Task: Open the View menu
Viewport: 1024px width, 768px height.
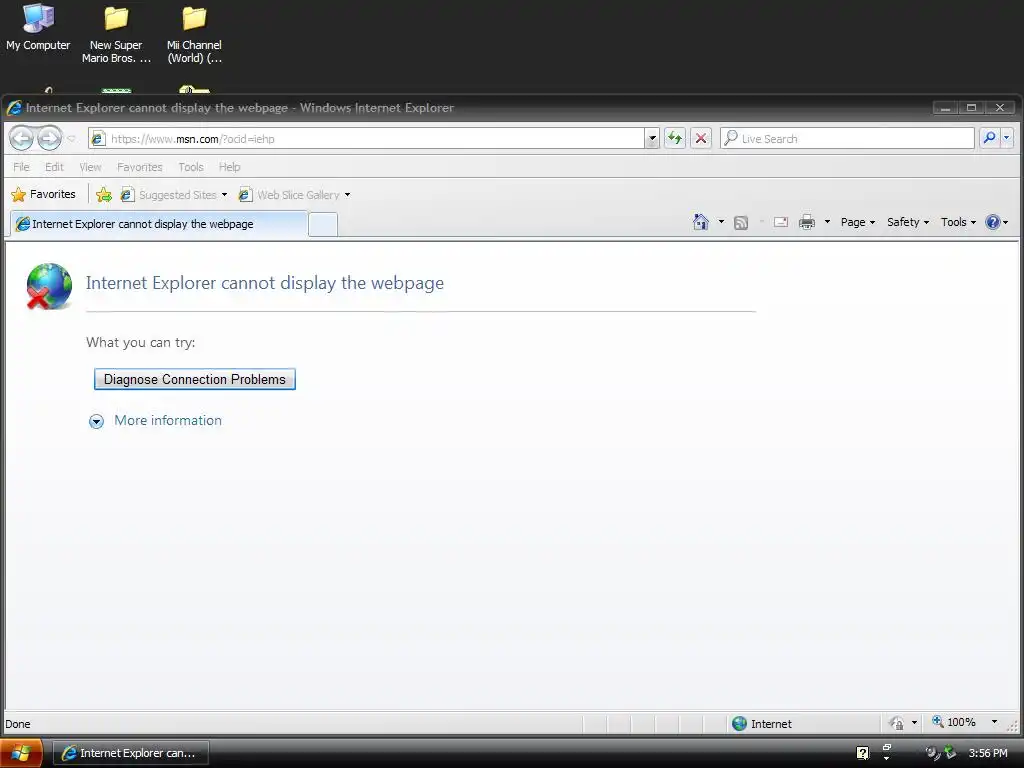Action: [90, 167]
